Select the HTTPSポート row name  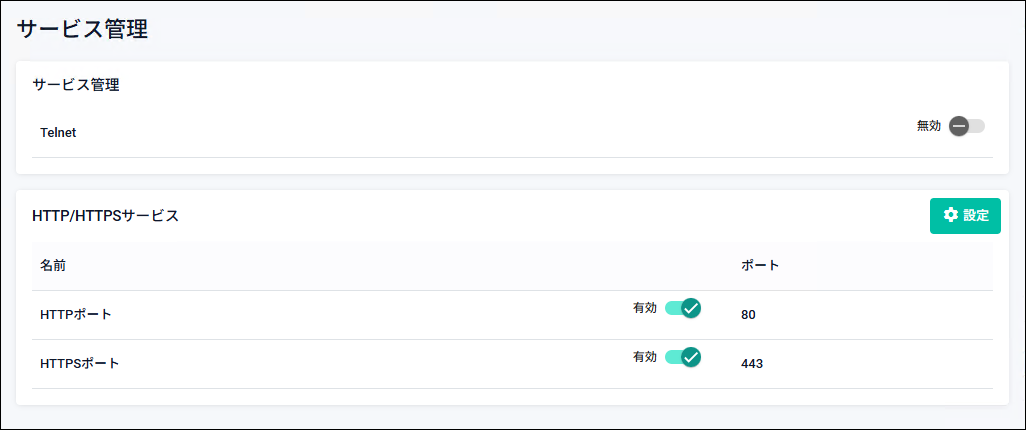[x=80, y=363]
